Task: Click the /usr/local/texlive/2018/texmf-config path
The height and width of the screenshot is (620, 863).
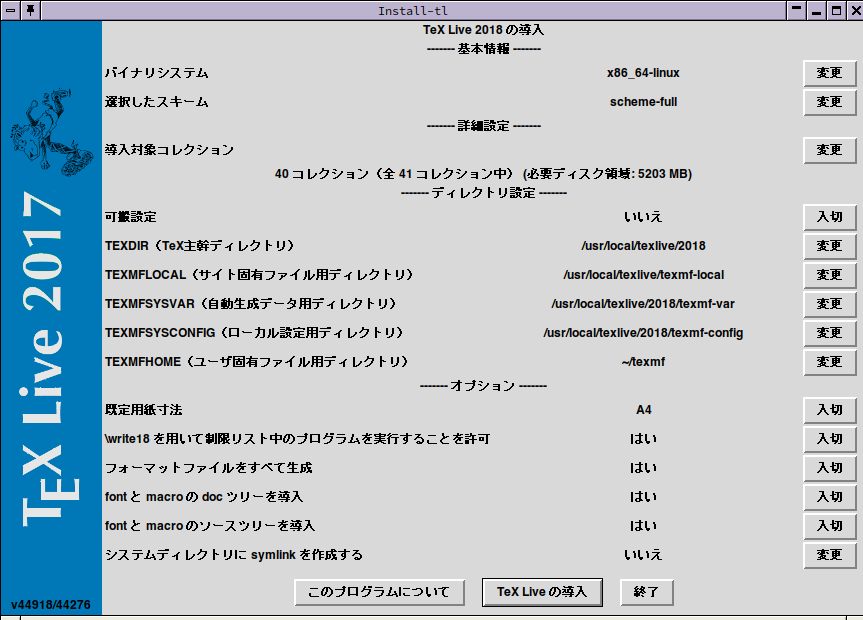Action: pos(643,333)
